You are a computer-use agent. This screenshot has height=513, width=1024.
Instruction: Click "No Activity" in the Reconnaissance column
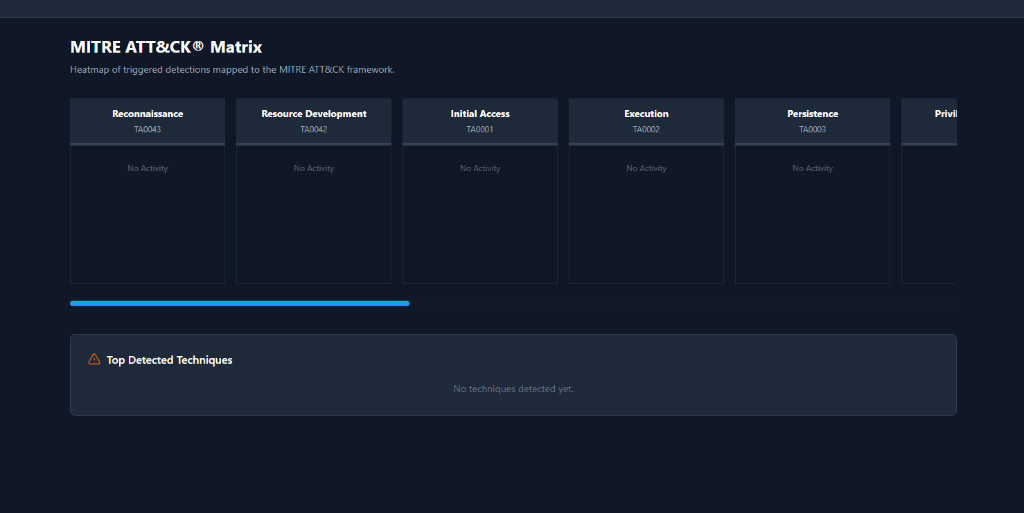click(x=147, y=169)
